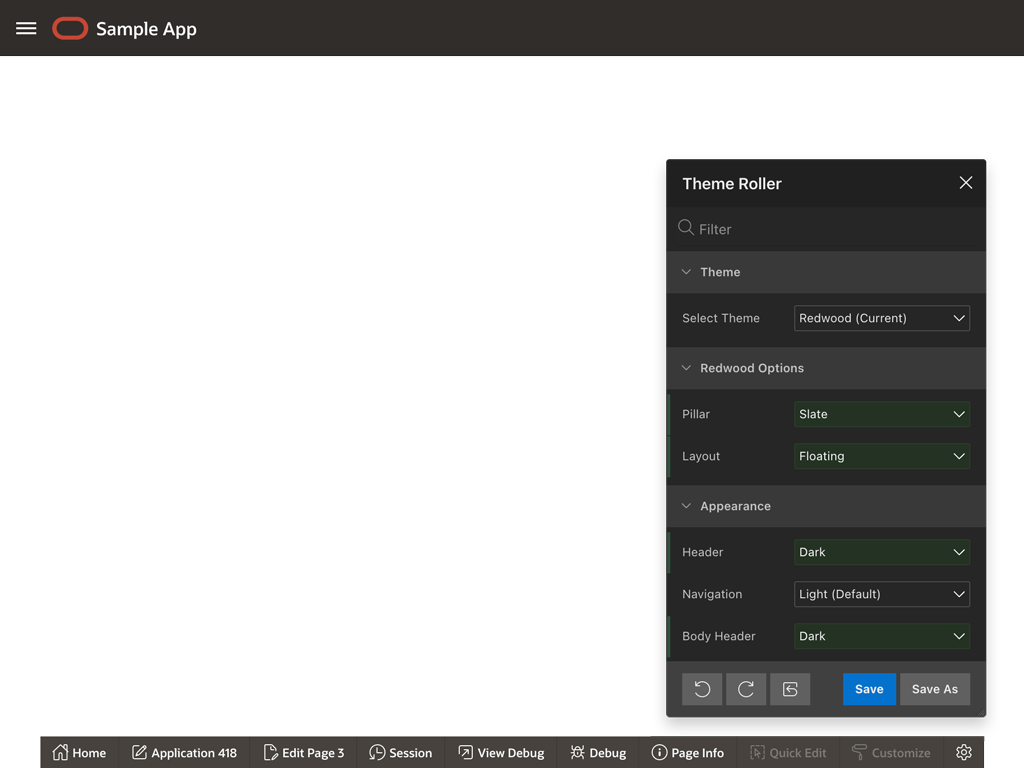Image resolution: width=1024 pixels, height=768 pixels.
Task: Click the Save As button
Action: coord(934,689)
